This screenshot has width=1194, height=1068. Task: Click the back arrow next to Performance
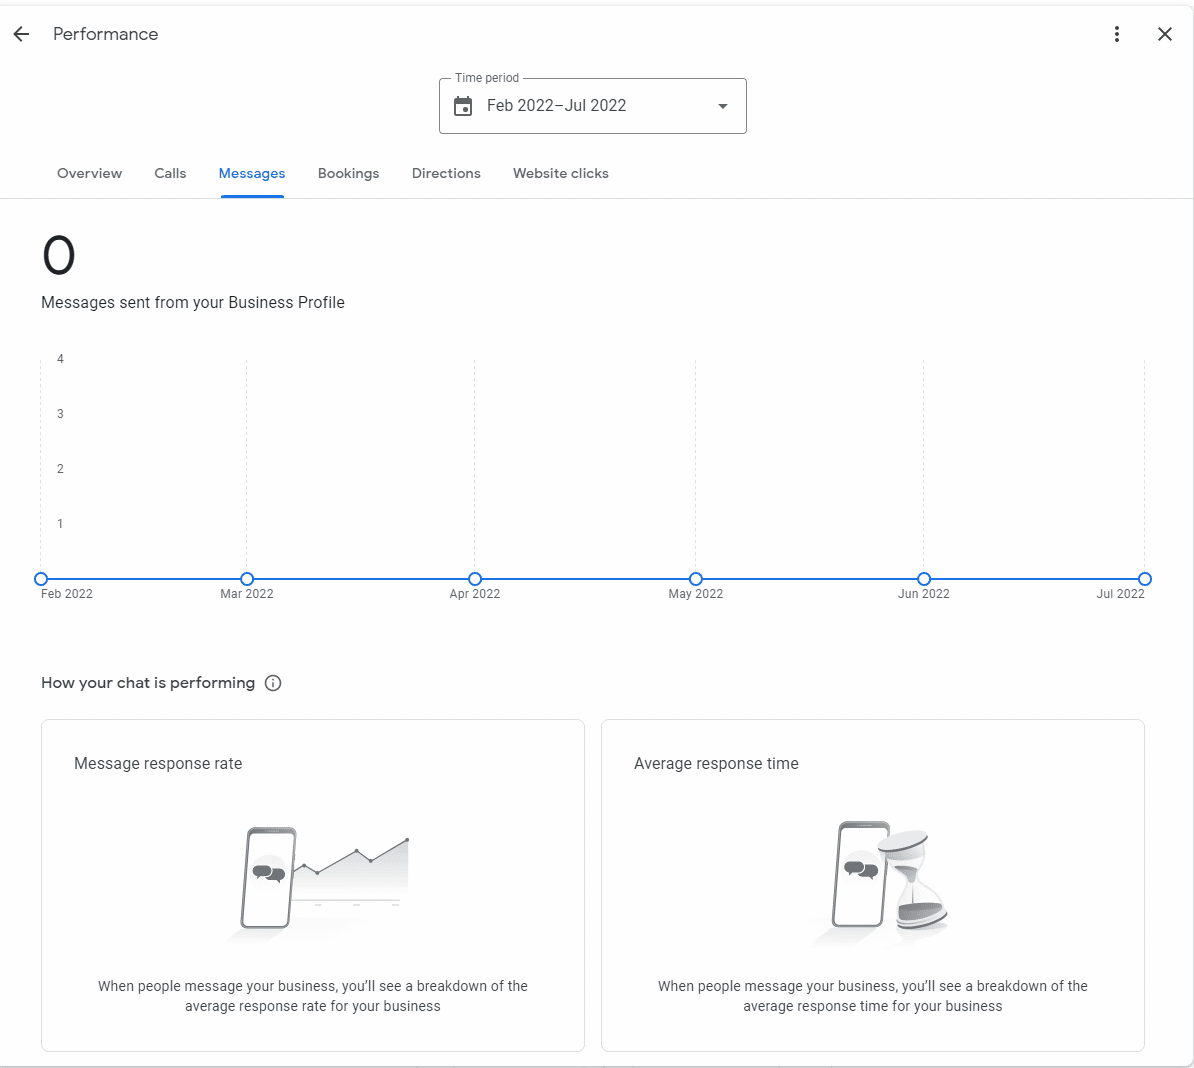21,34
